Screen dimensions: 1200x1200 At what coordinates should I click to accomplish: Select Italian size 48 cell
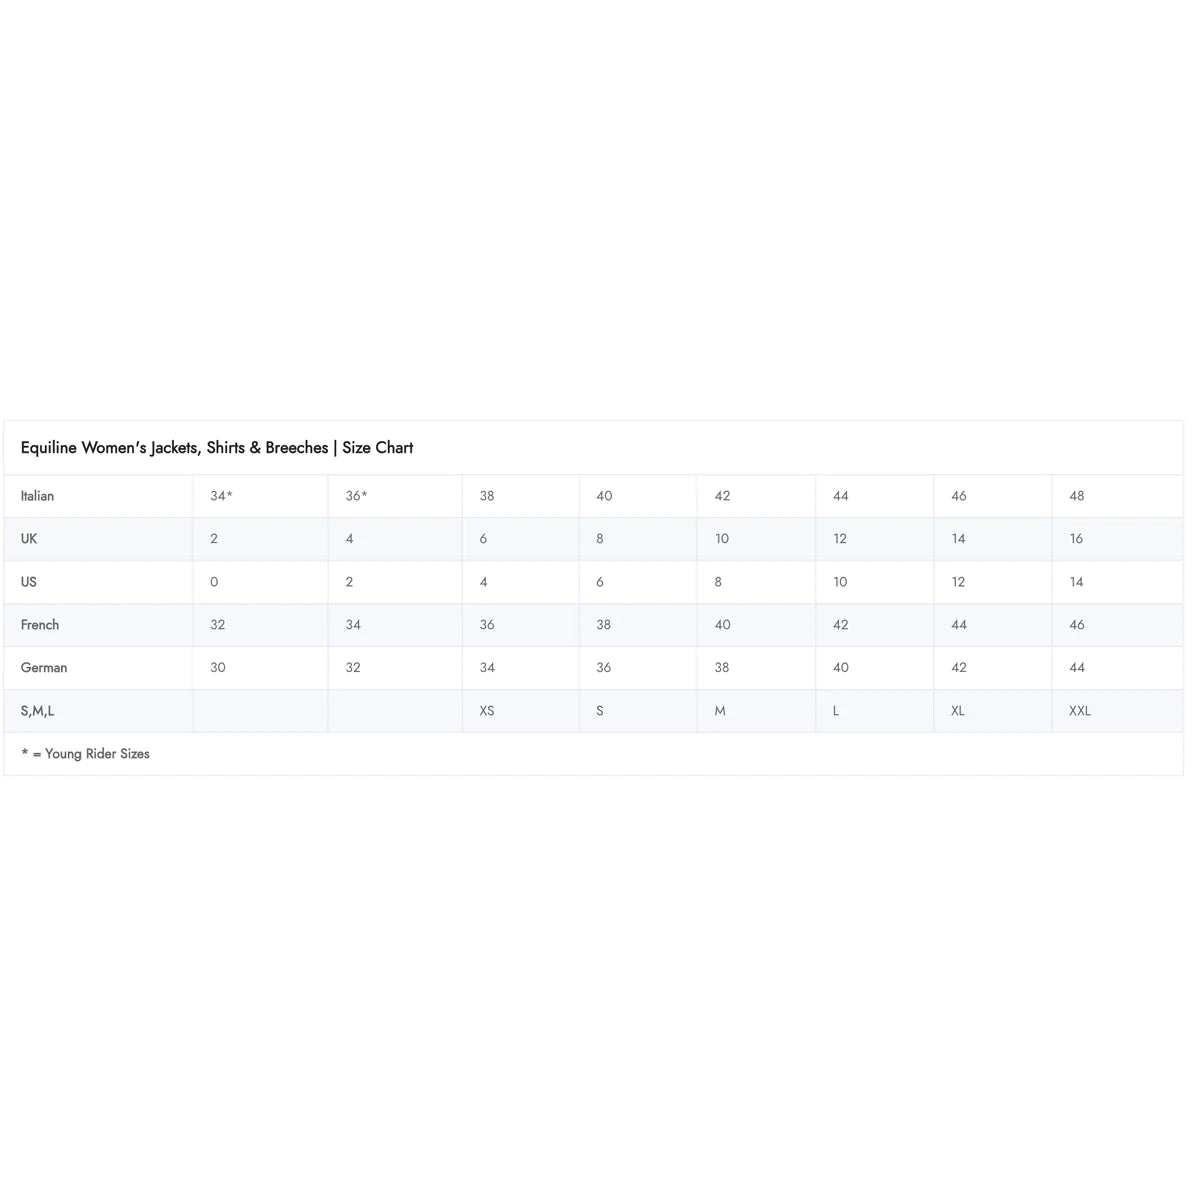[1077, 496]
